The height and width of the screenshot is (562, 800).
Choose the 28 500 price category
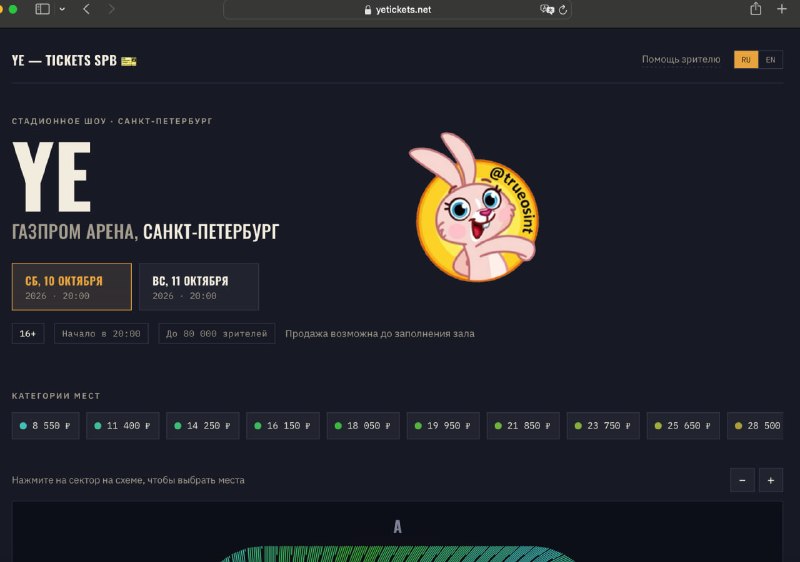pyautogui.click(x=755, y=426)
